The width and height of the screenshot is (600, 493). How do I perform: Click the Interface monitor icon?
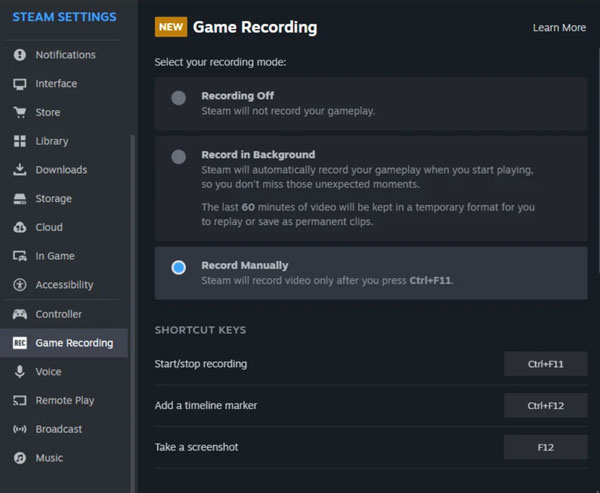click(x=20, y=83)
